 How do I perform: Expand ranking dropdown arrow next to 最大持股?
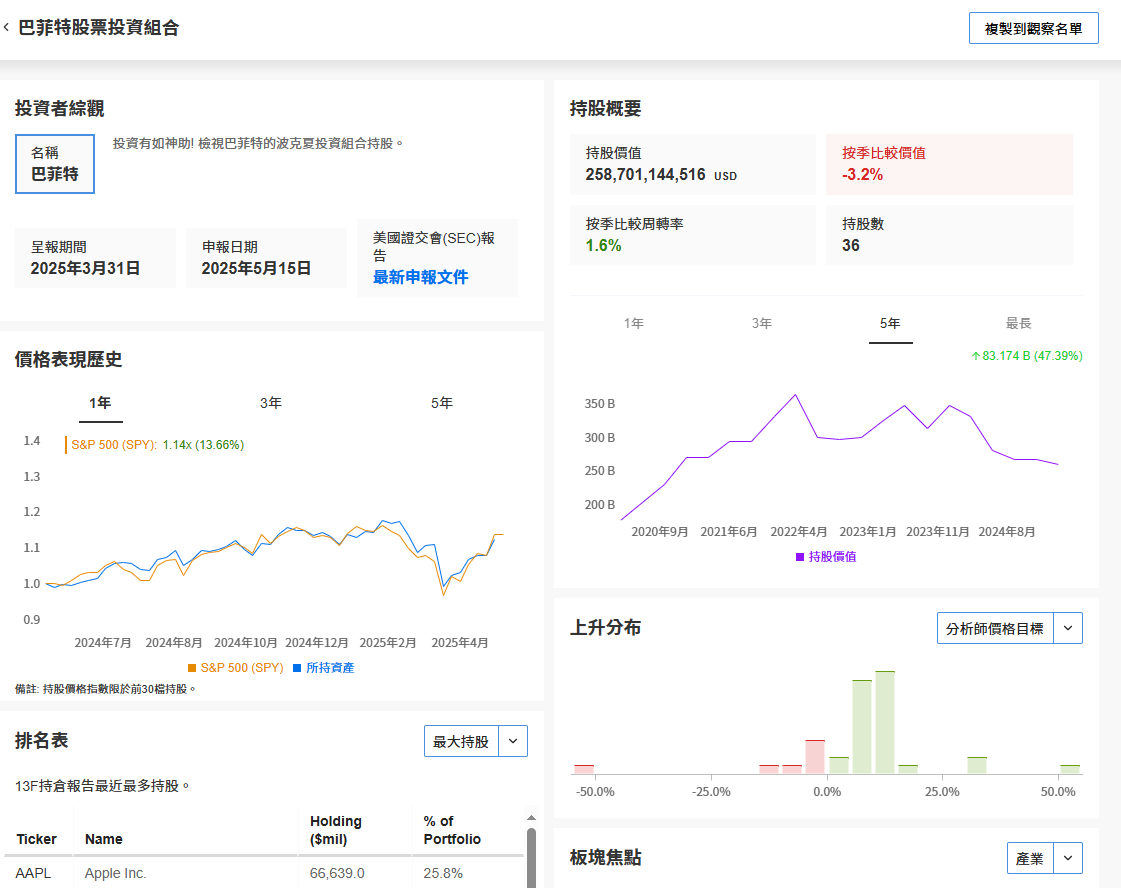(x=513, y=741)
